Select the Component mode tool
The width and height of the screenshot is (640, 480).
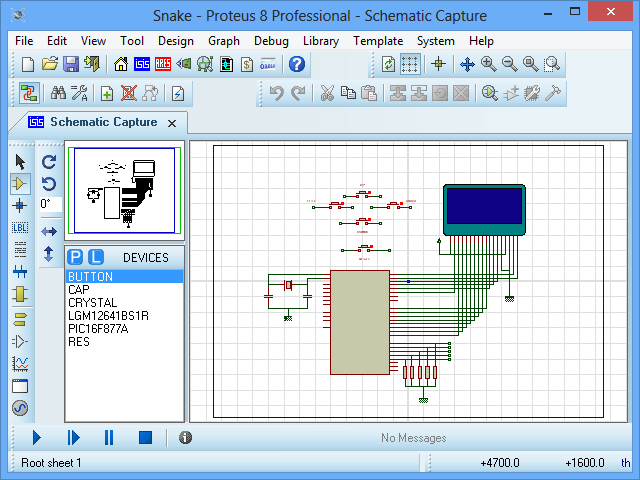[20, 184]
